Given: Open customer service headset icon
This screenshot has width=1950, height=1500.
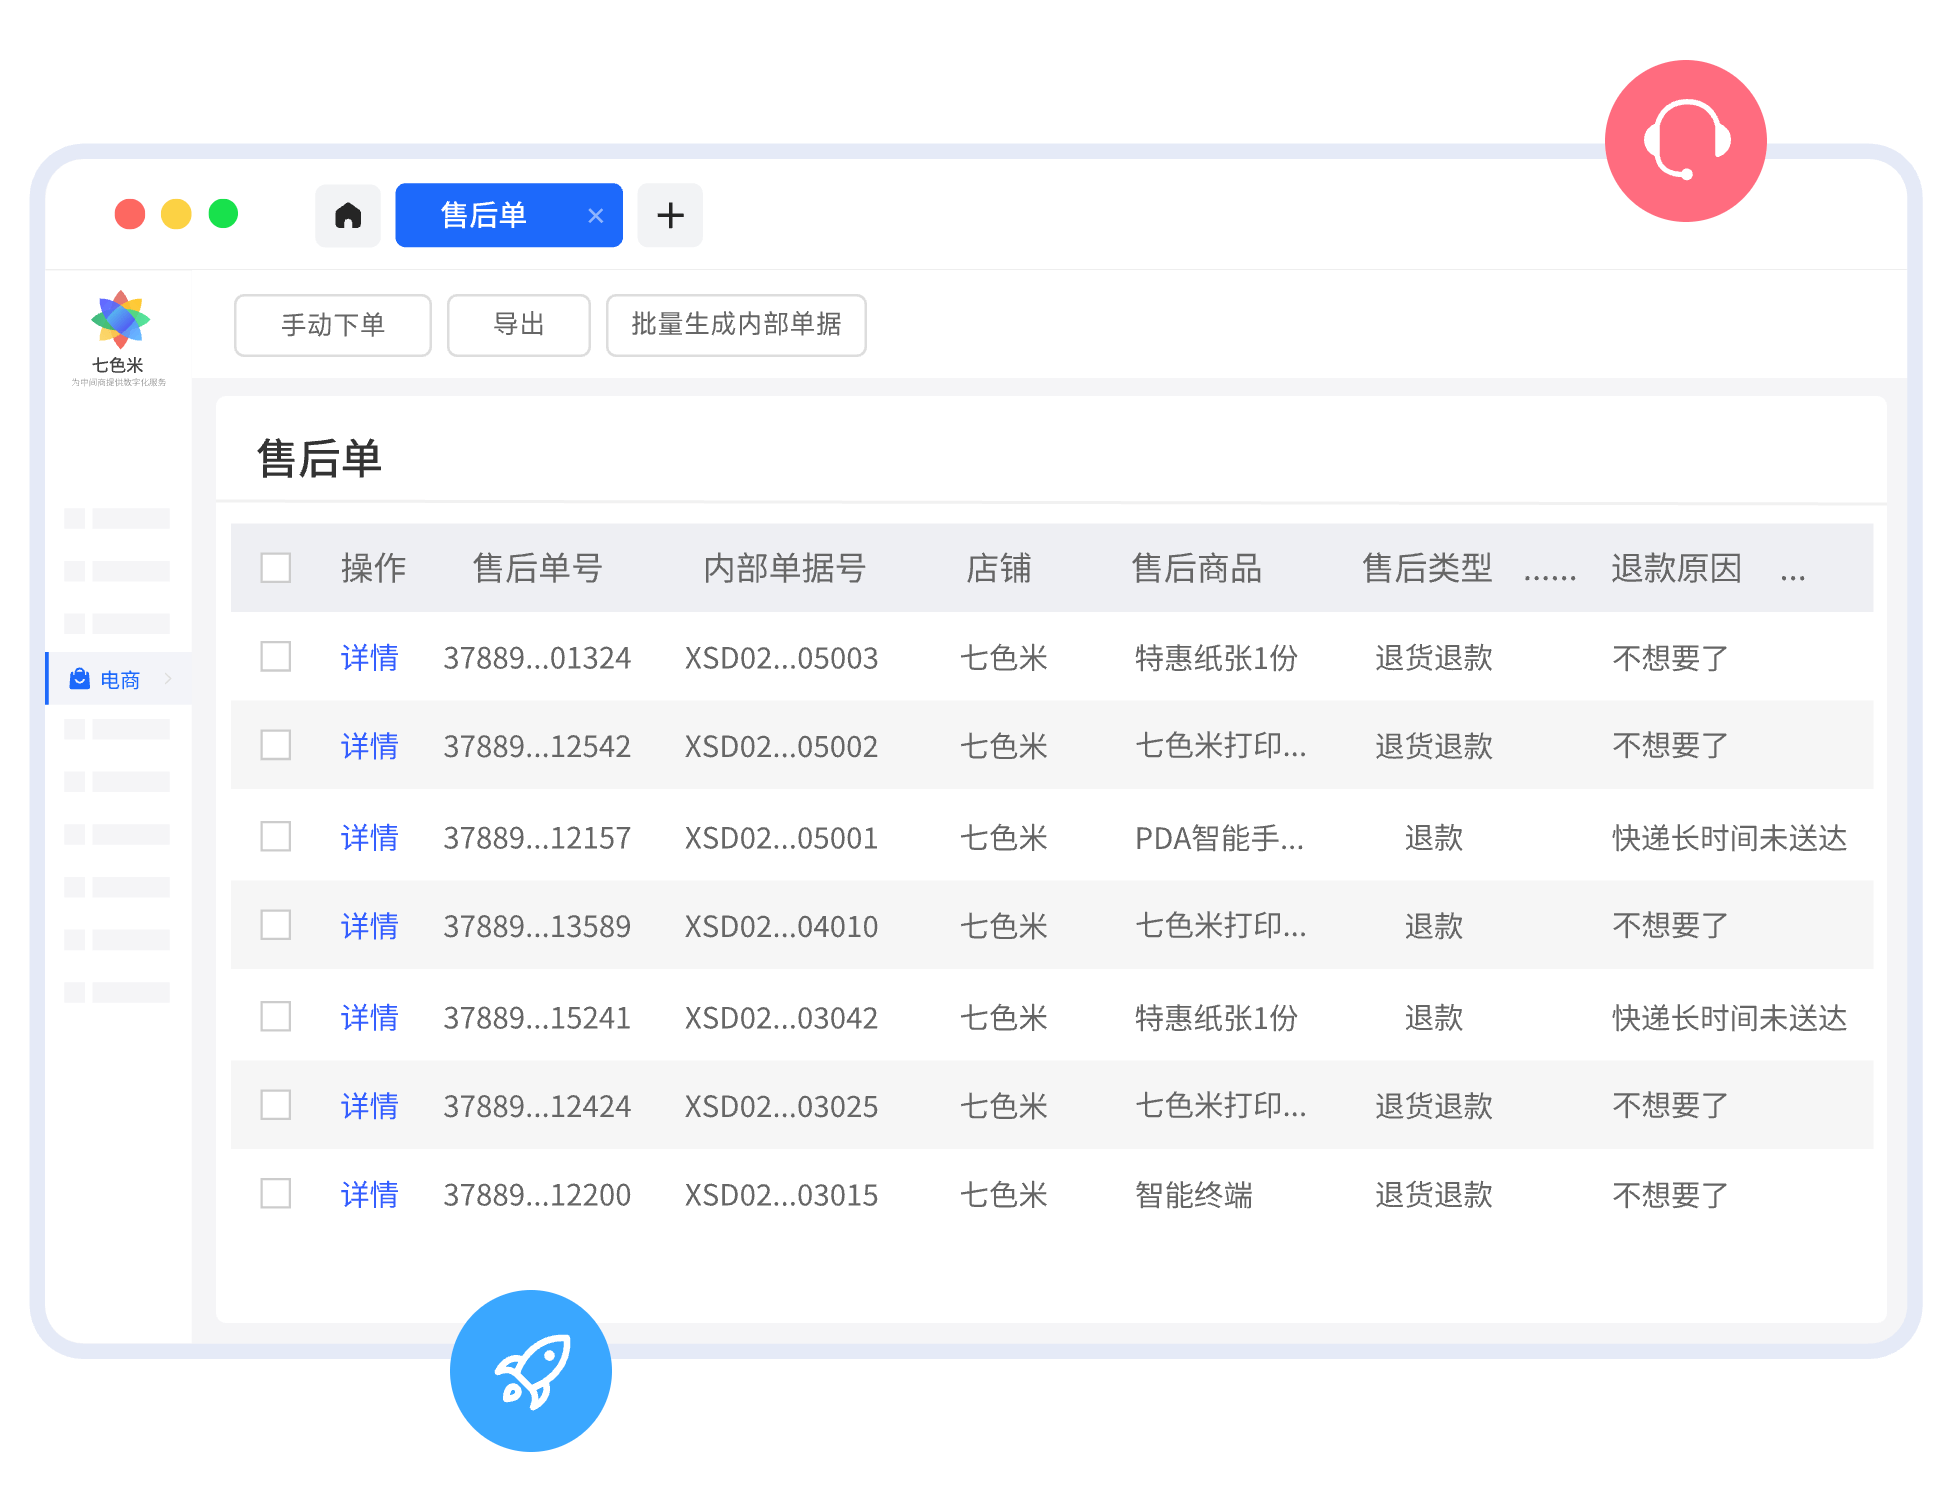Looking at the screenshot, I should [x=1685, y=141].
